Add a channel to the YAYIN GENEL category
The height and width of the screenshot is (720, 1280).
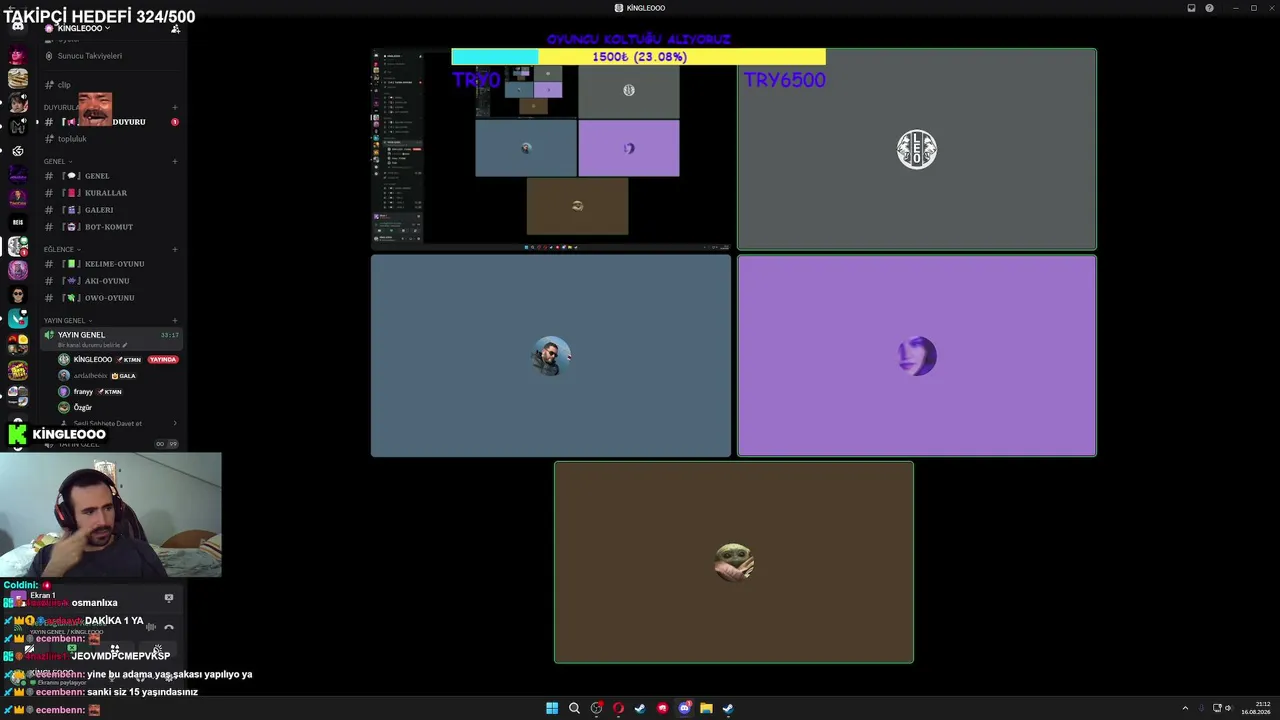(175, 321)
